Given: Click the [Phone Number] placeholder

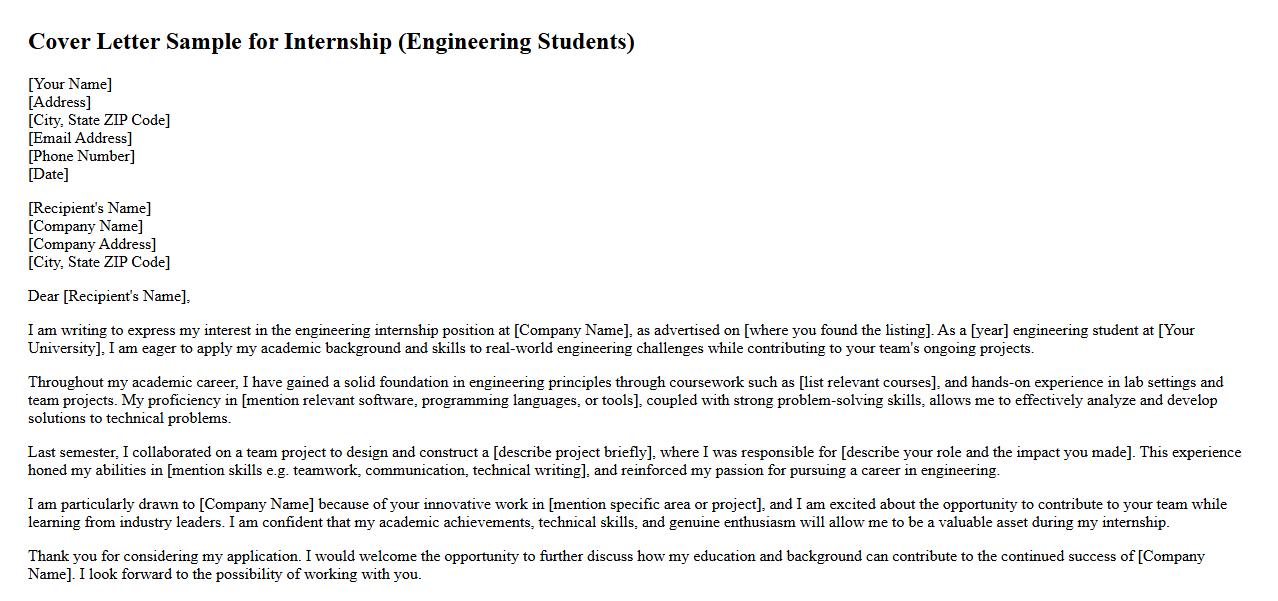Looking at the screenshot, I should 81,156.
